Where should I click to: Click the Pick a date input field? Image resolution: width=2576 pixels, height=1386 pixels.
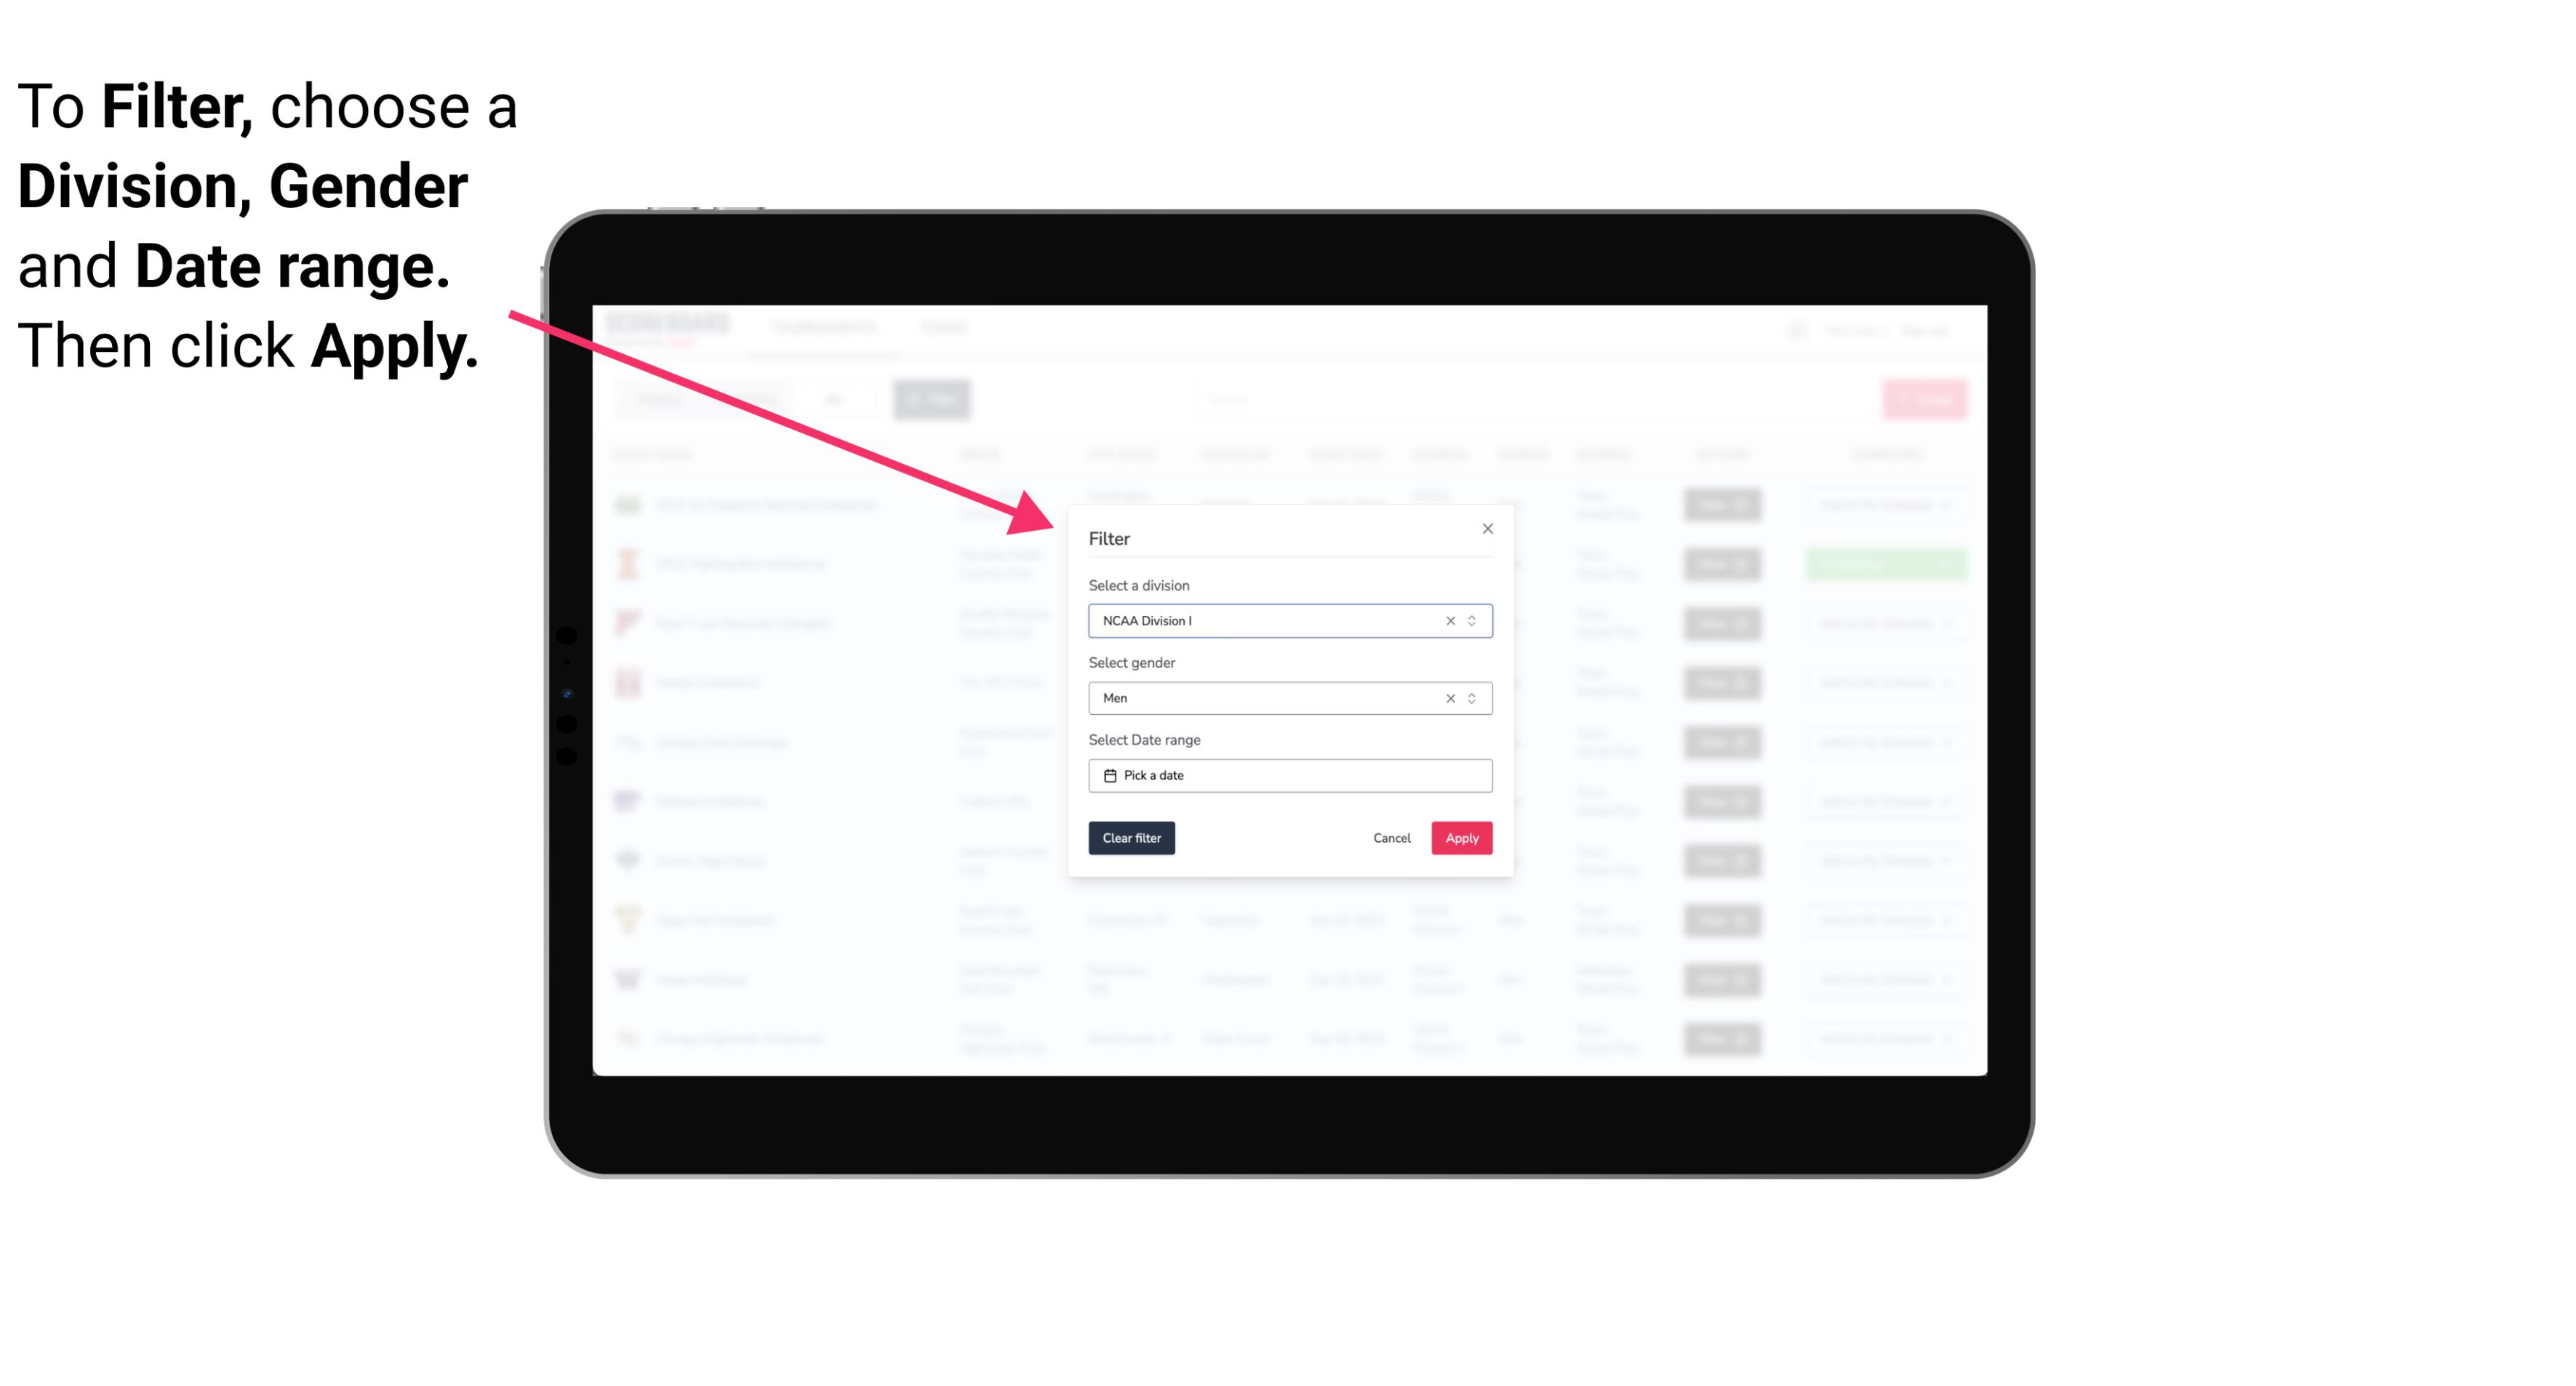point(1289,775)
